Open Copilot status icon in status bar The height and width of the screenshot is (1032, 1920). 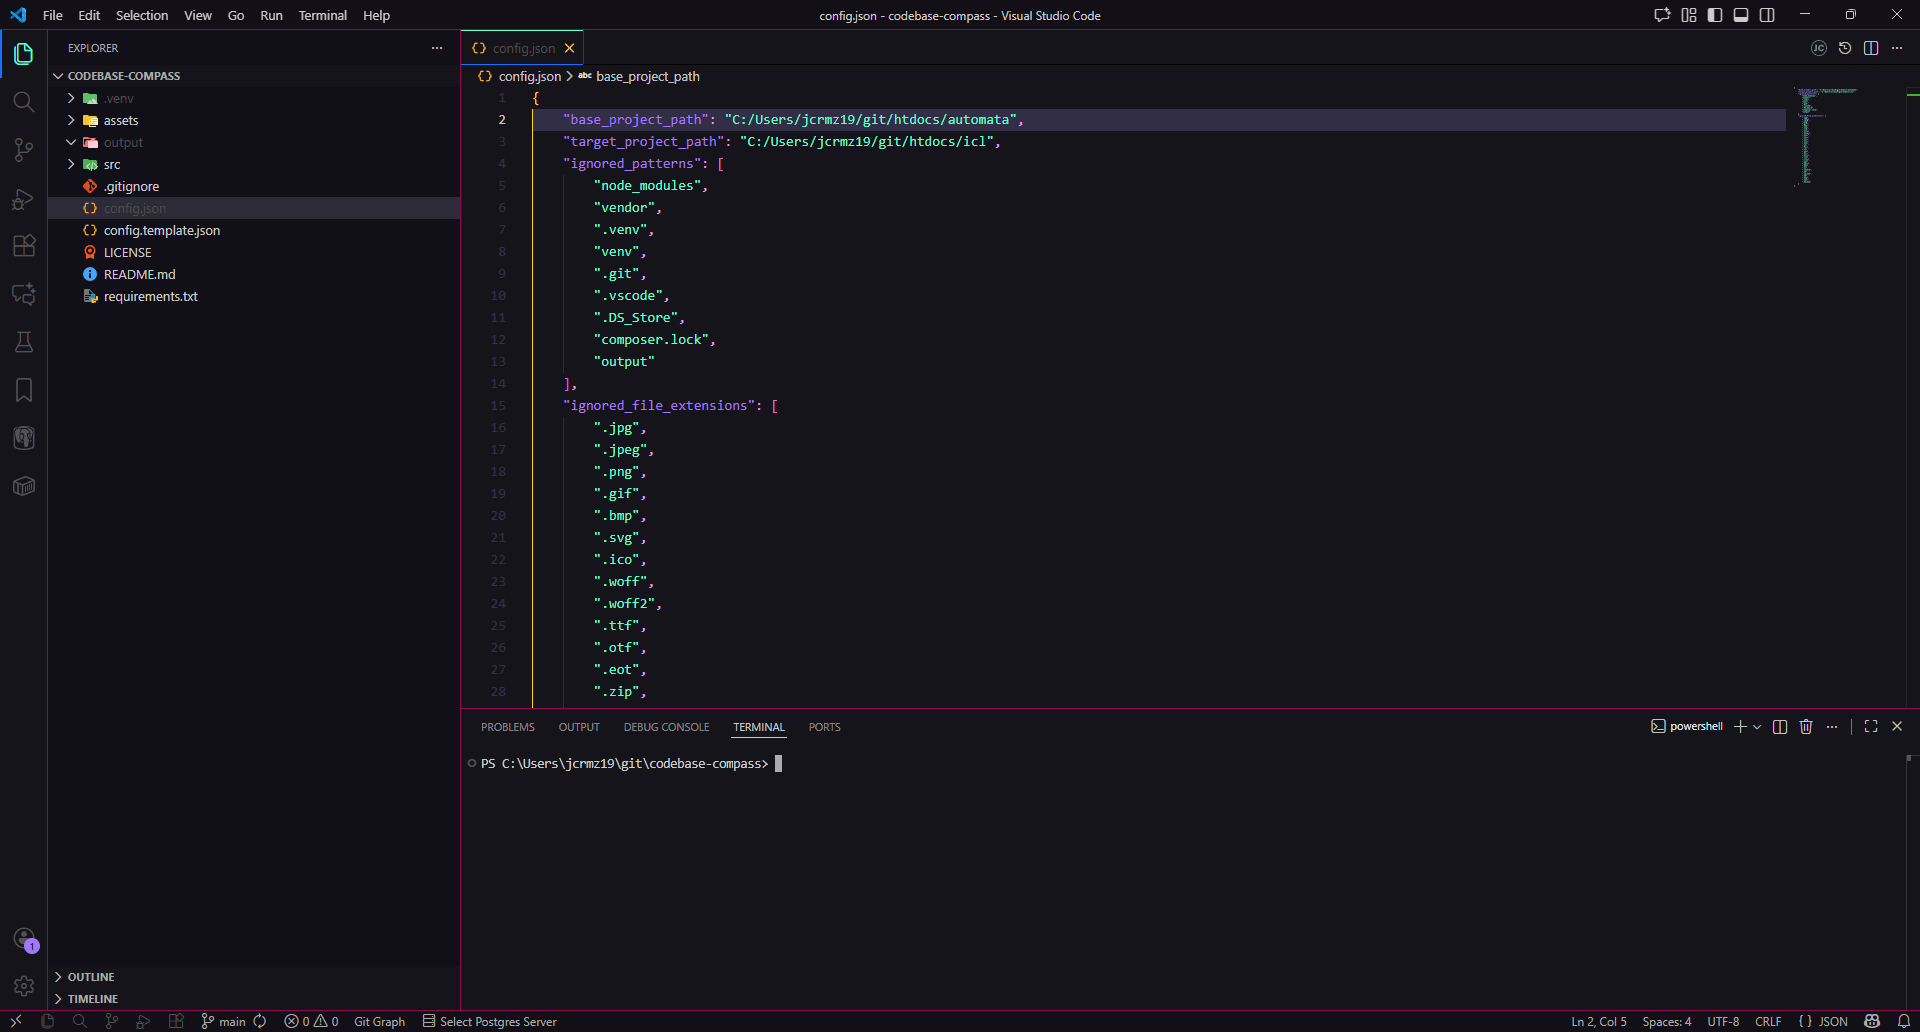point(1872,1021)
